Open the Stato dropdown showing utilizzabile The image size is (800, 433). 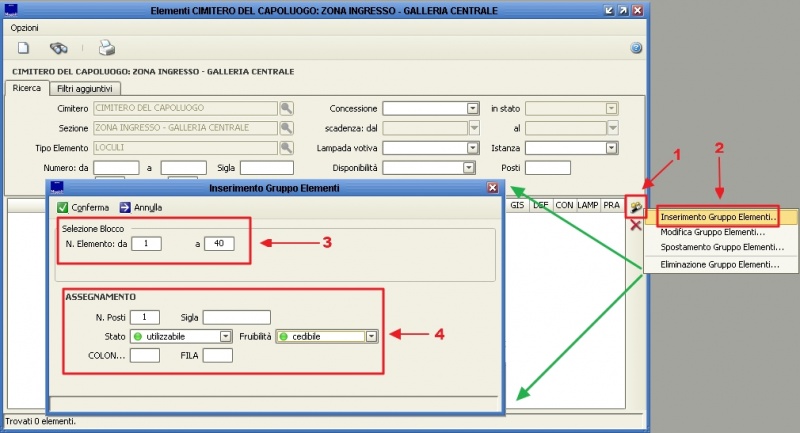[x=226, y=337]
